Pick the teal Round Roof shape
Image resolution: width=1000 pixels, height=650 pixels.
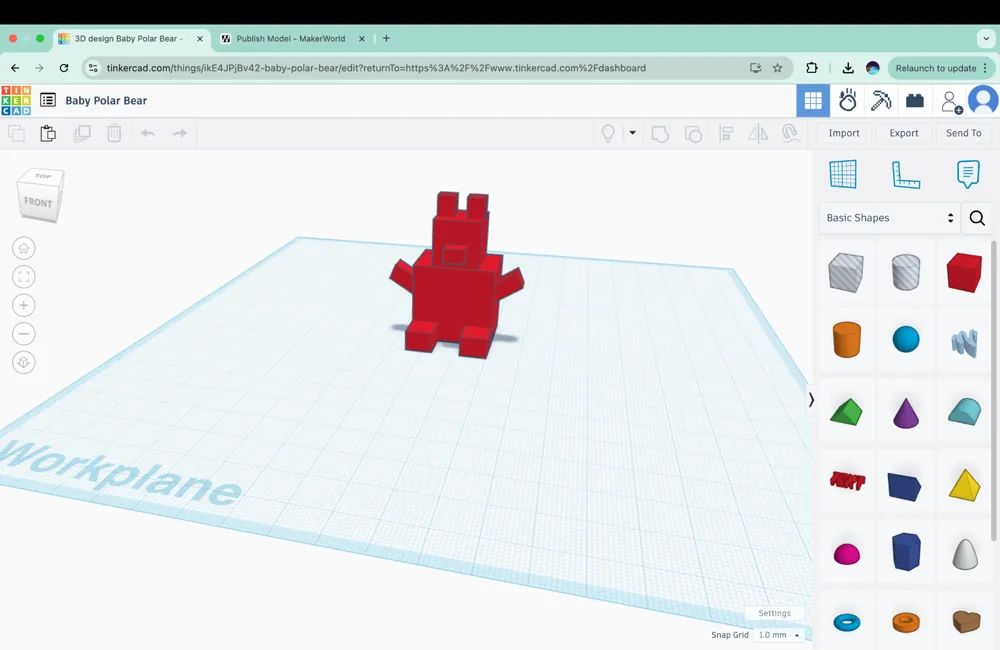click(964, 411)
